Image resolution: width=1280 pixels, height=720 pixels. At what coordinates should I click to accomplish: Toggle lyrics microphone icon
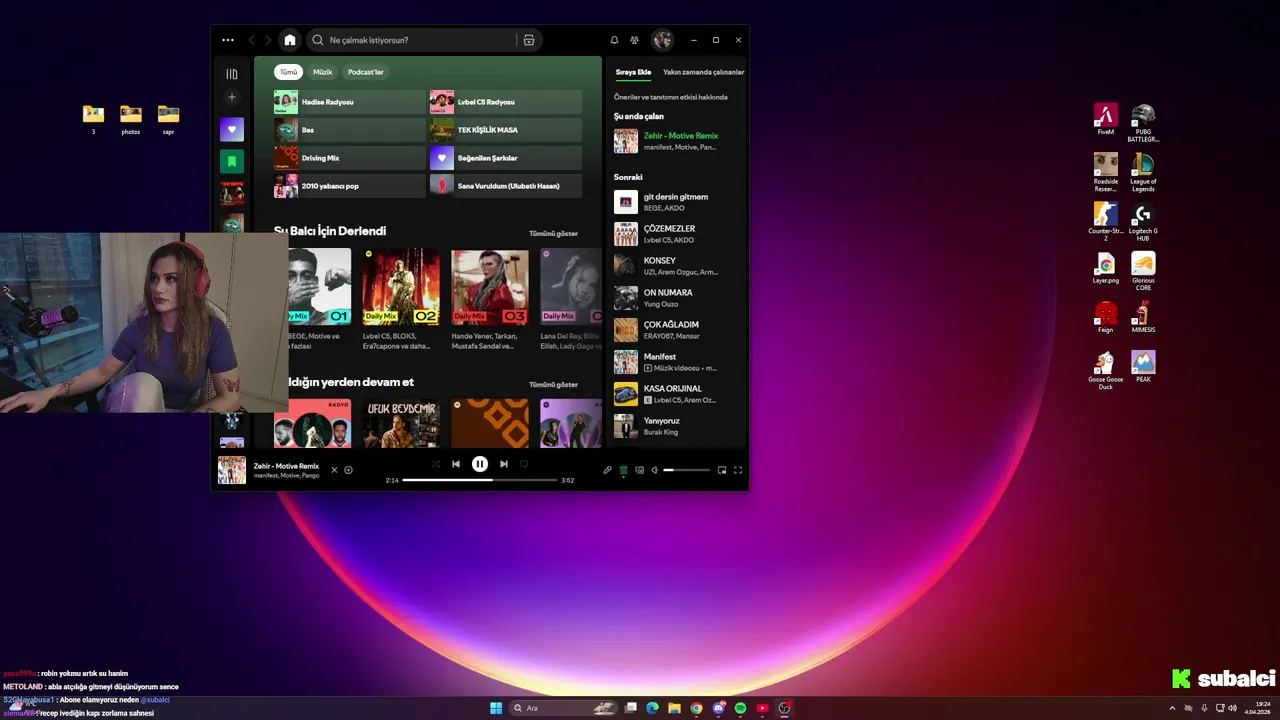(x=607, y=470)
